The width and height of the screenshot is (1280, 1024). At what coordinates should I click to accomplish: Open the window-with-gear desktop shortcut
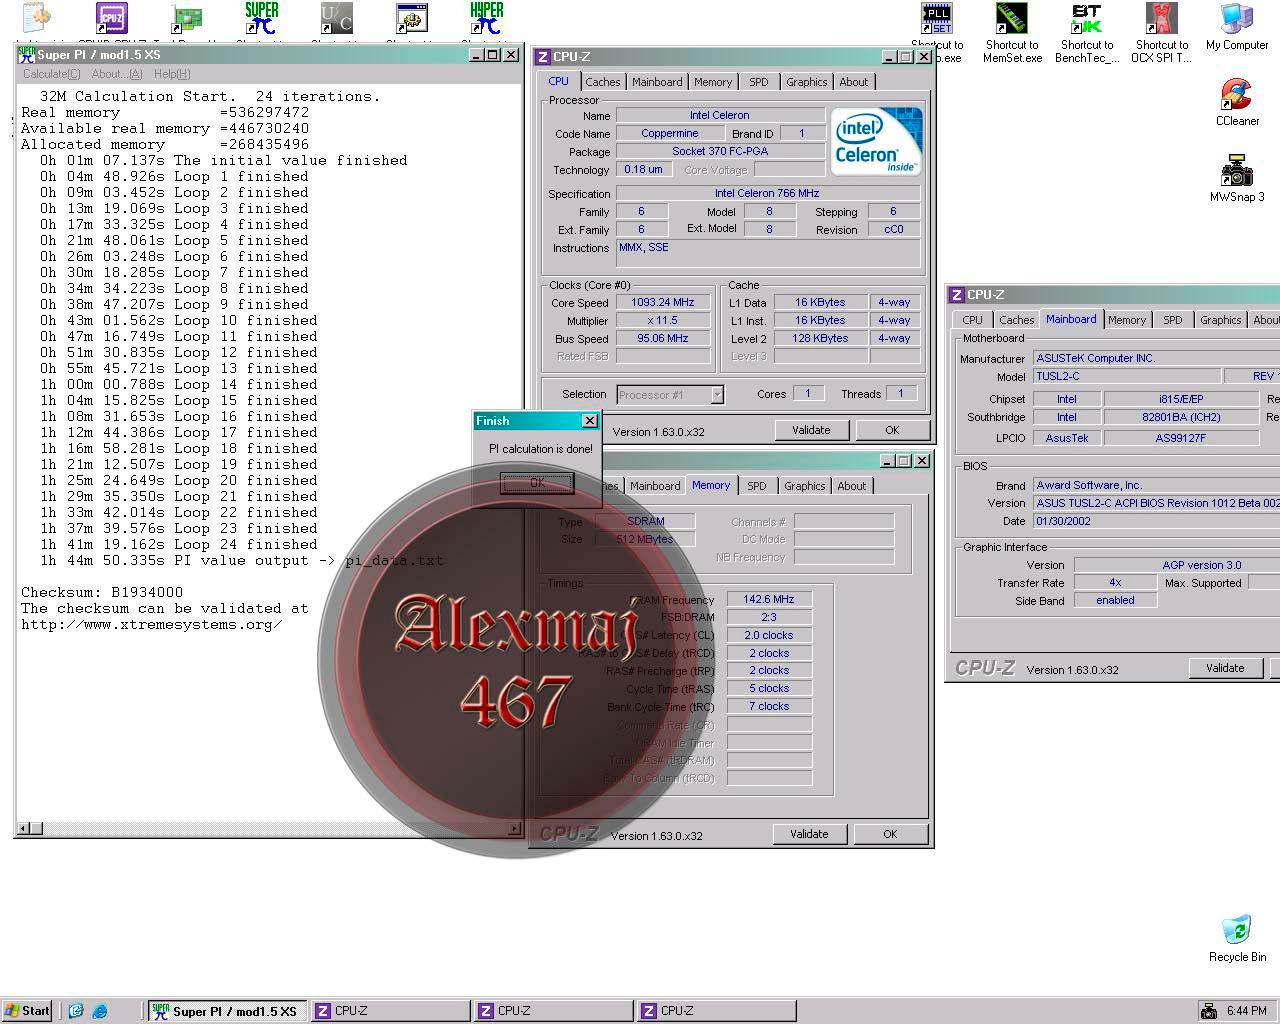pyautogui.click(x=411, y=18)
